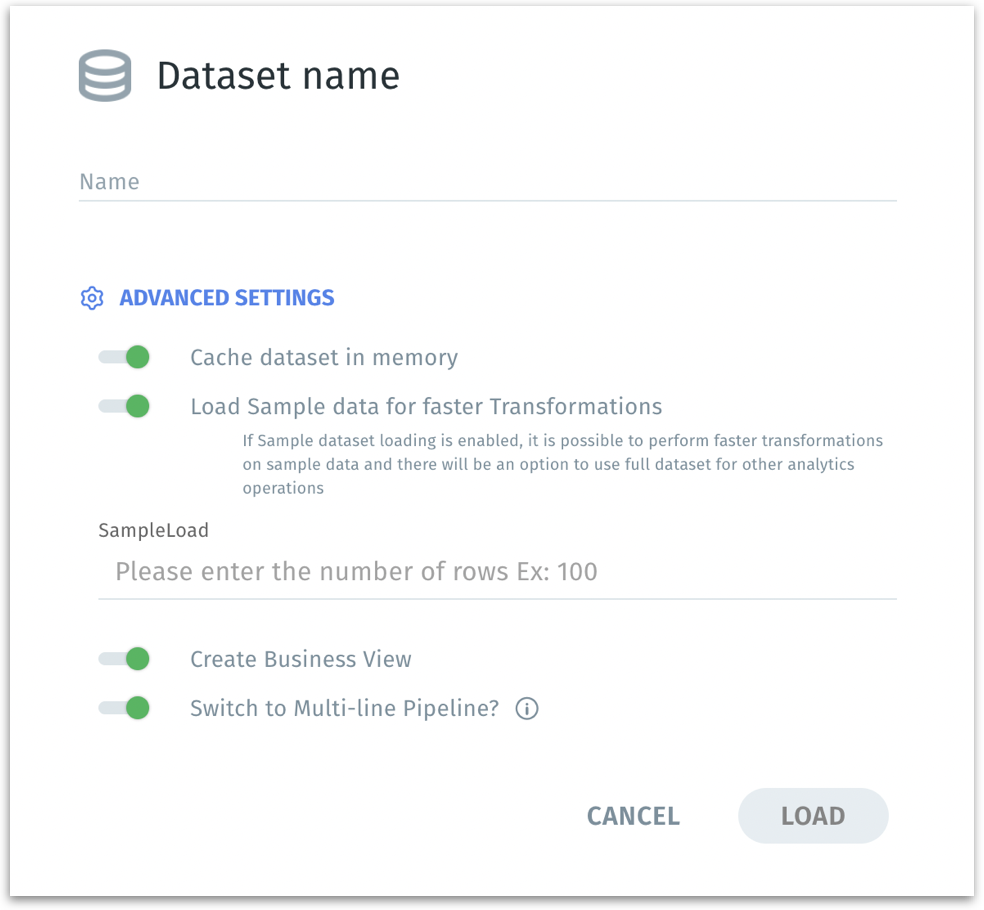Viewport: 984px width, 910px height.
Task: Click the database stack icon
Action: coord(105,76)
